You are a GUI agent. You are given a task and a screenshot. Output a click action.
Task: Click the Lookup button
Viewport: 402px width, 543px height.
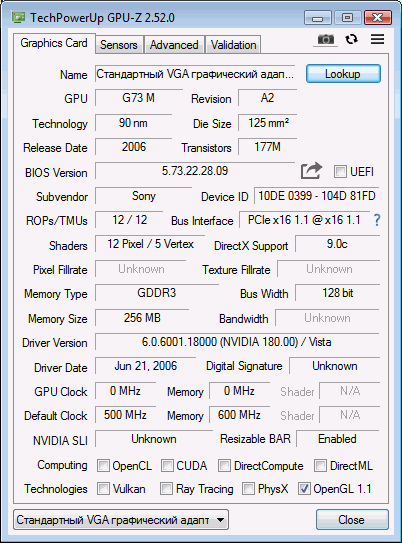point(343,74)
